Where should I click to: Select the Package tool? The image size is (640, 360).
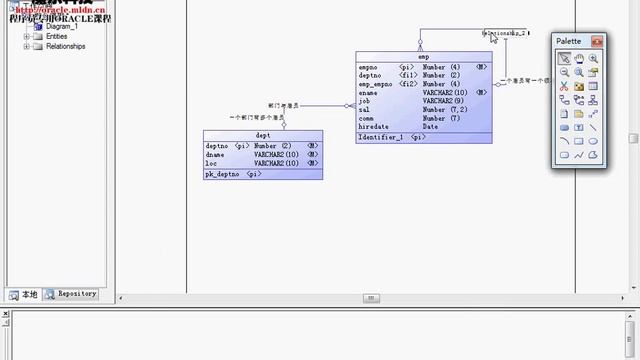pyautogui.click(x=579, y=87)
